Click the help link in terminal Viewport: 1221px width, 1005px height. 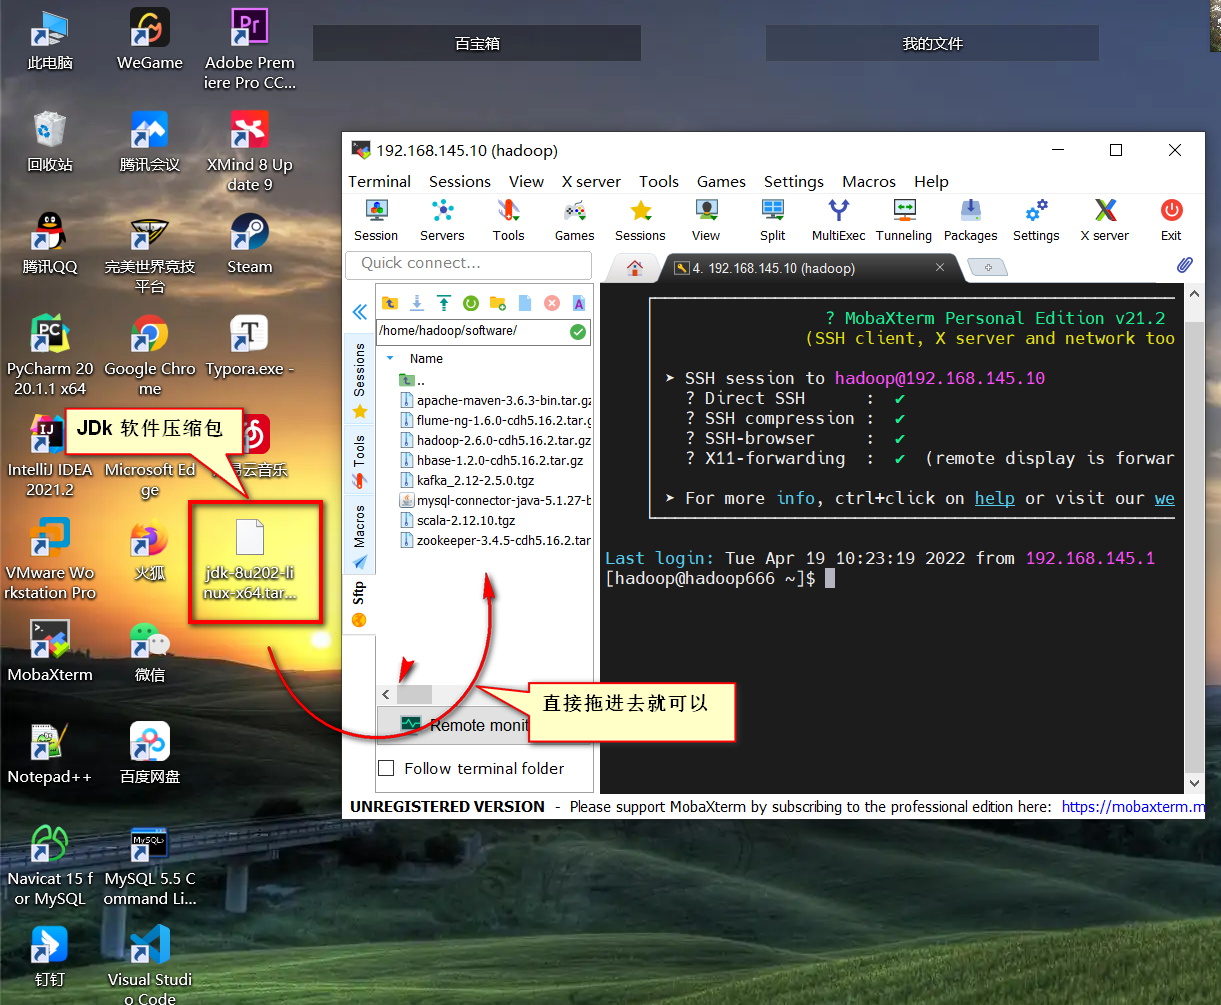994,498
